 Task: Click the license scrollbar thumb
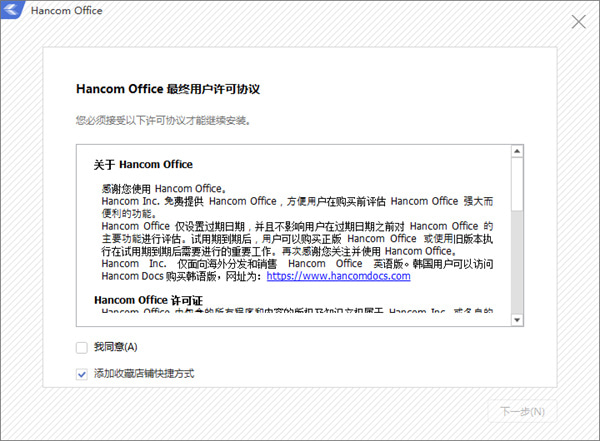pyautogui.click(x=517, y=184)
